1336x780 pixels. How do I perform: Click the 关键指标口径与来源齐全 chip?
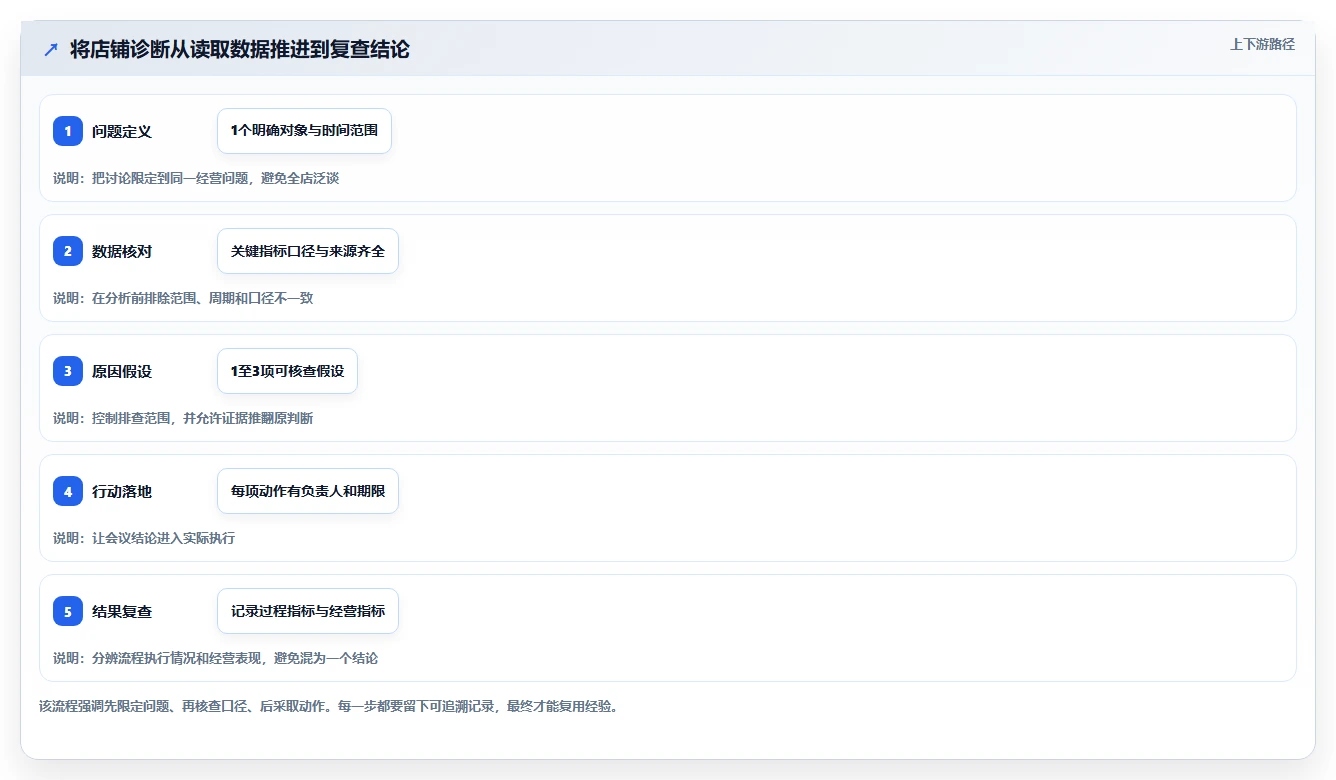tap(308, 251)
